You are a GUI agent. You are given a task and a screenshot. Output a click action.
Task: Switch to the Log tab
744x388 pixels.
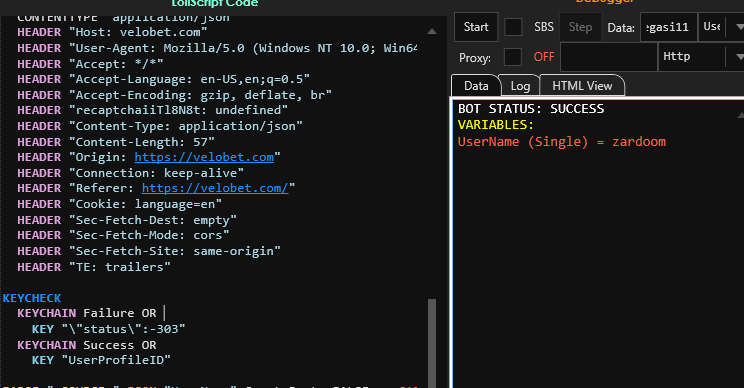pyautogui.click(x=520, y=86)
